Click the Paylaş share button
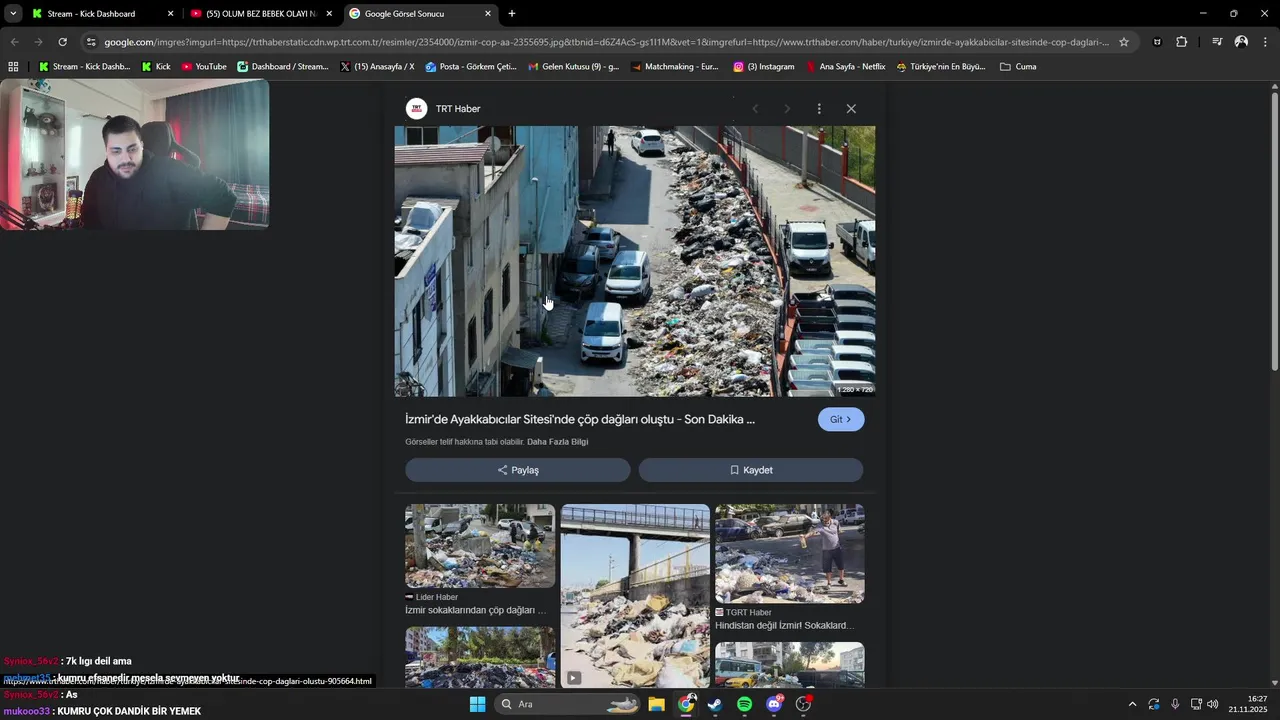 pos(517,470)
